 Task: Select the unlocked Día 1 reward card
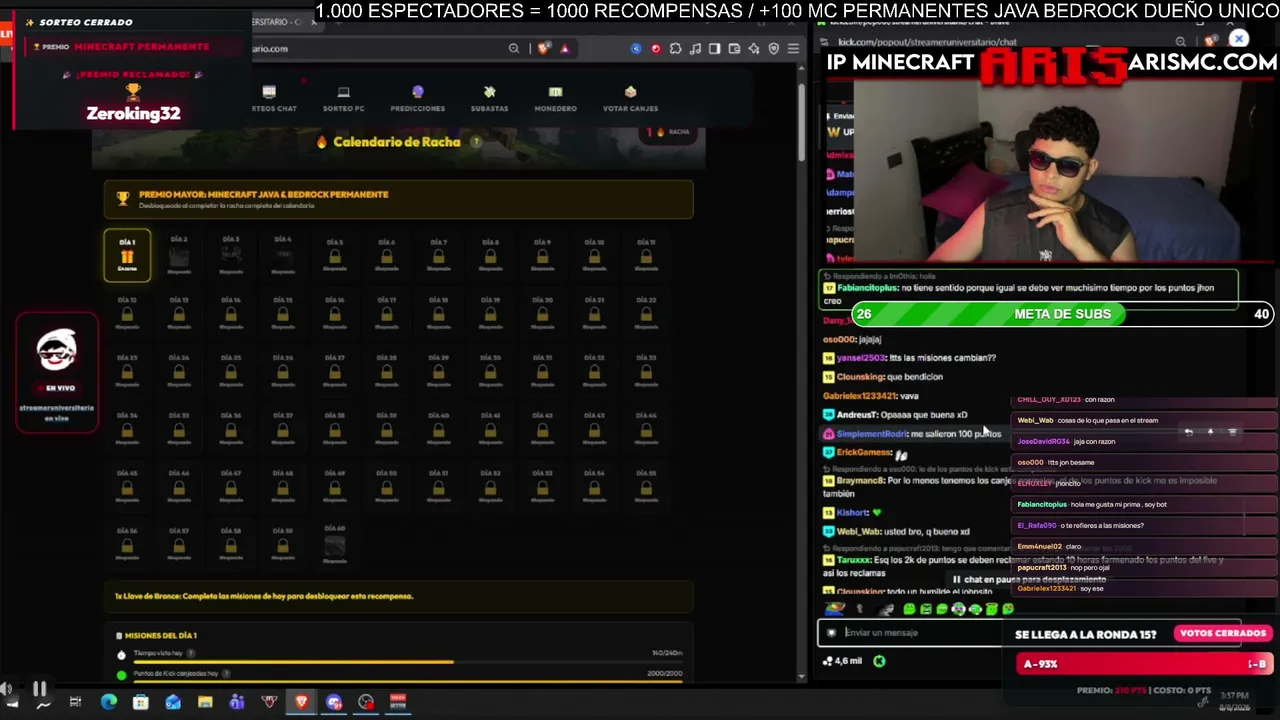tap(127, 255)
